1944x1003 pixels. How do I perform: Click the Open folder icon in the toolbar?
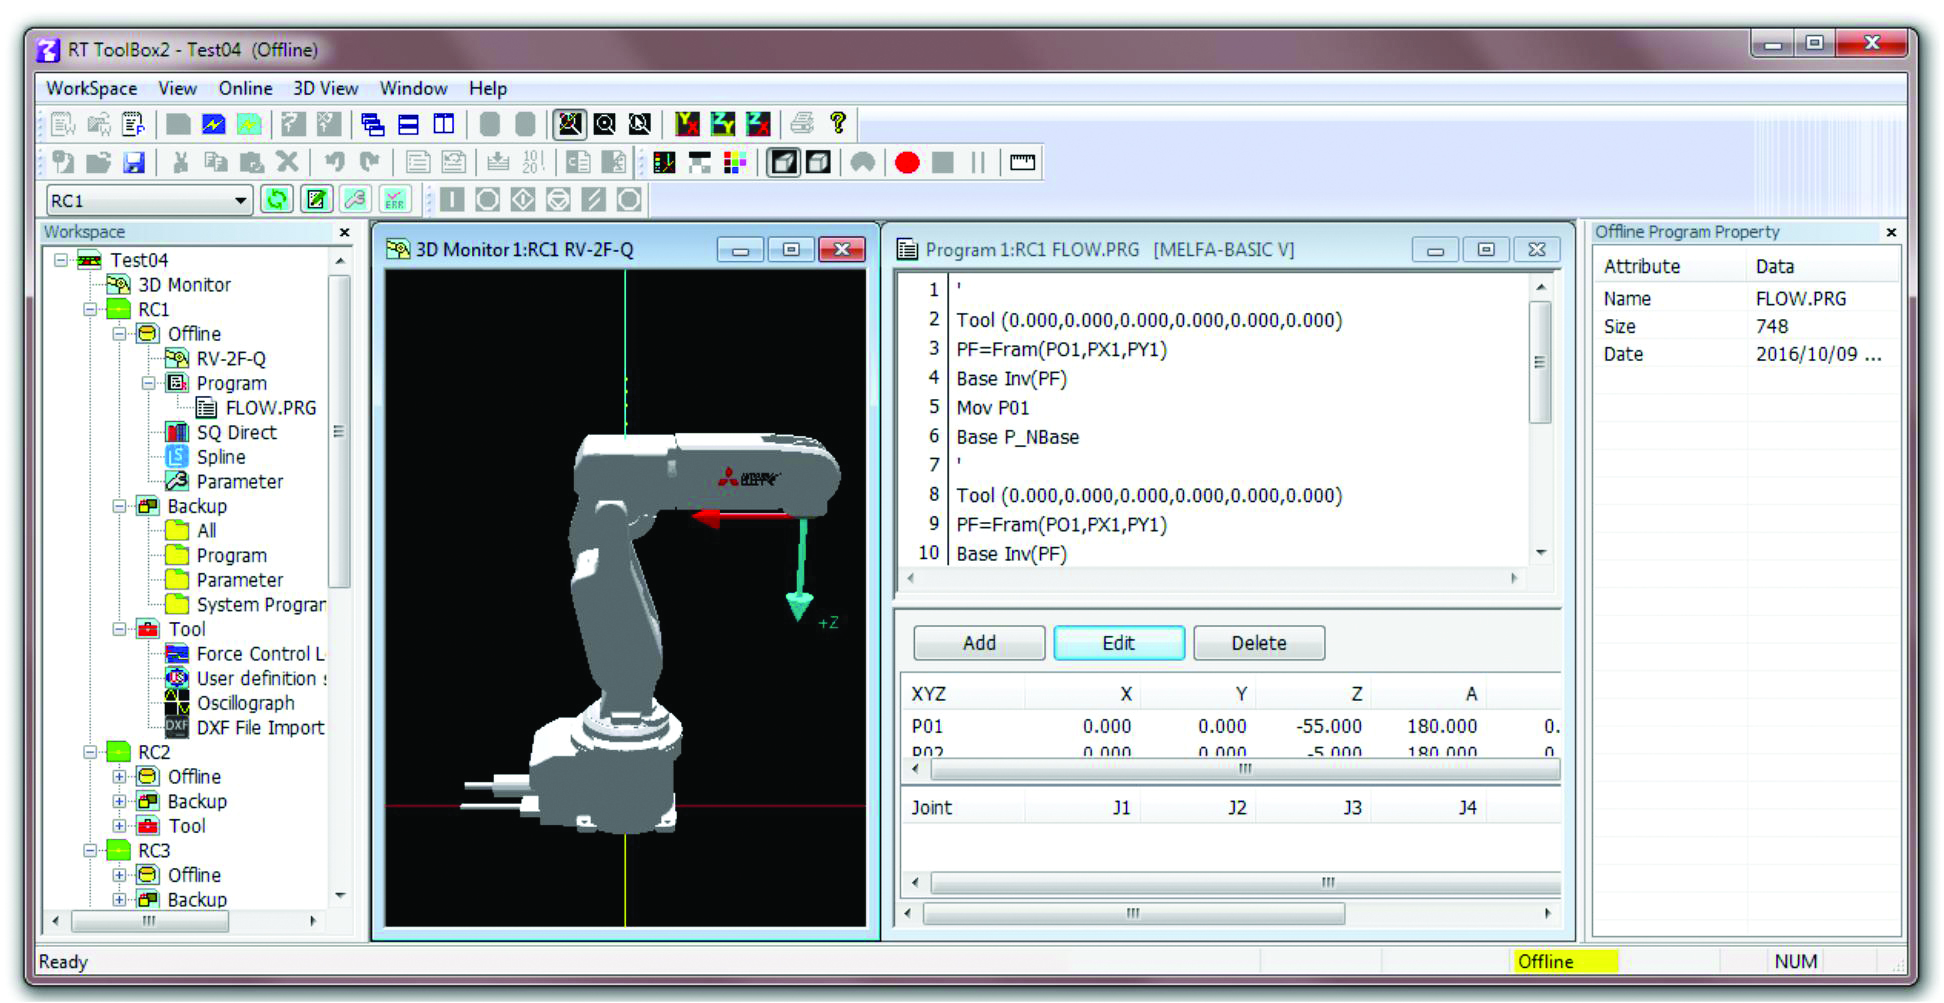tap(98, 162)
